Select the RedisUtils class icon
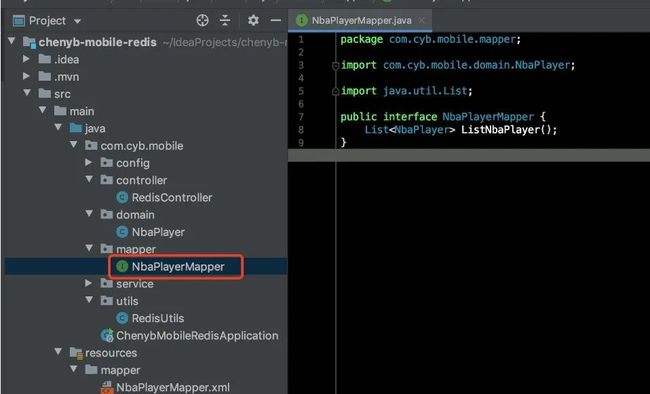The height and width of the screenshot is (394, 650). tap(122, 318)
